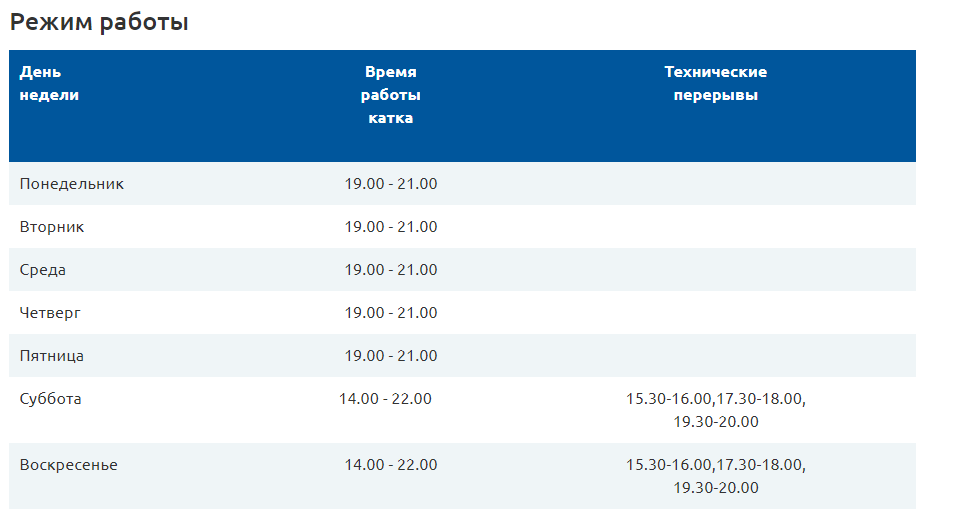Select the Среда row label
This screenshot has height=526, width=953.
pos(43,270)
